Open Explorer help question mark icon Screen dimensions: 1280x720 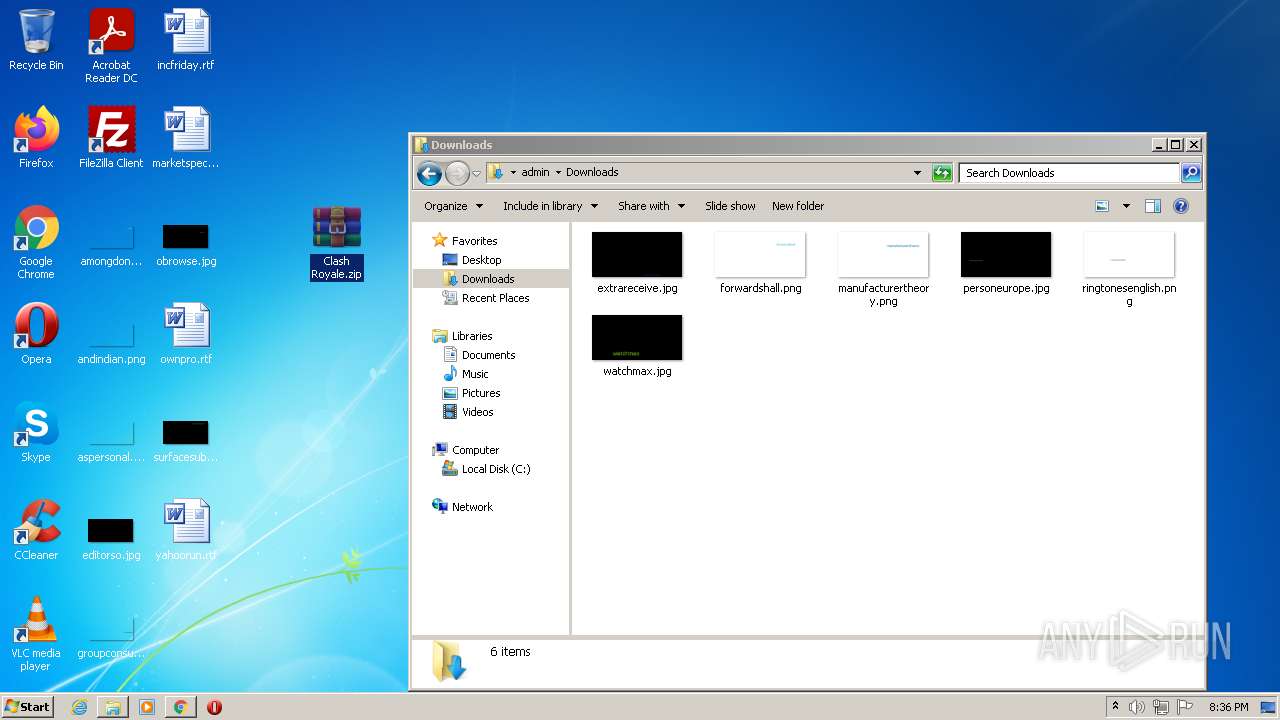(x=1181, y=206)
